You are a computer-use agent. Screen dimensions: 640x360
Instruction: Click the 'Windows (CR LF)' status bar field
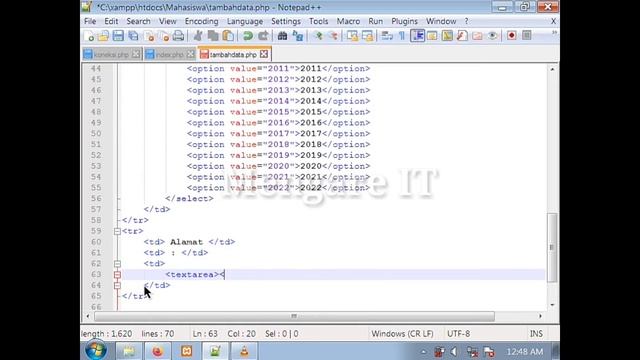tap(402, 334)
